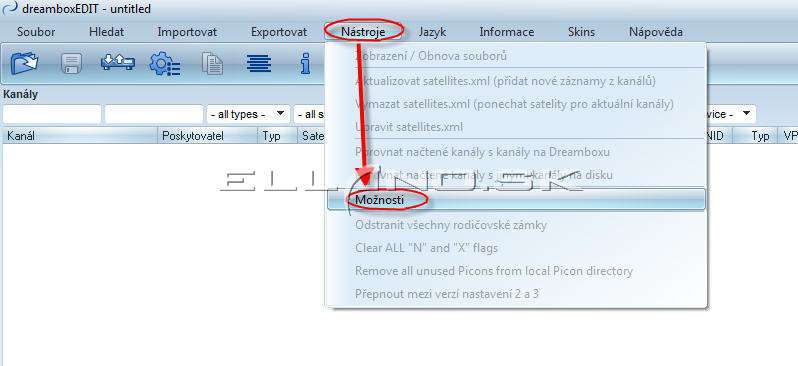The height and width of the screenshot is (366, 798).
Task: Open the Skins menu
Action: click(x=581, y=32)
